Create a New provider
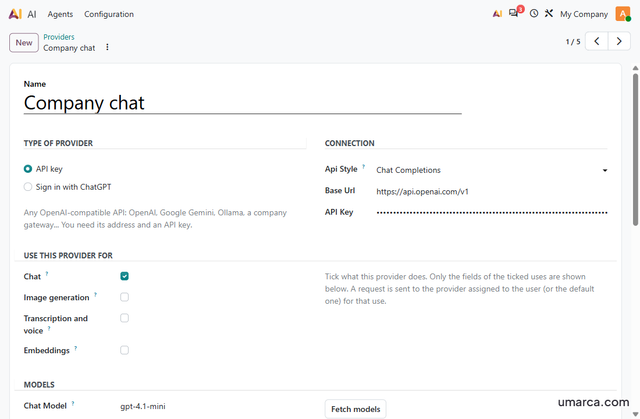 coord(24,42)
